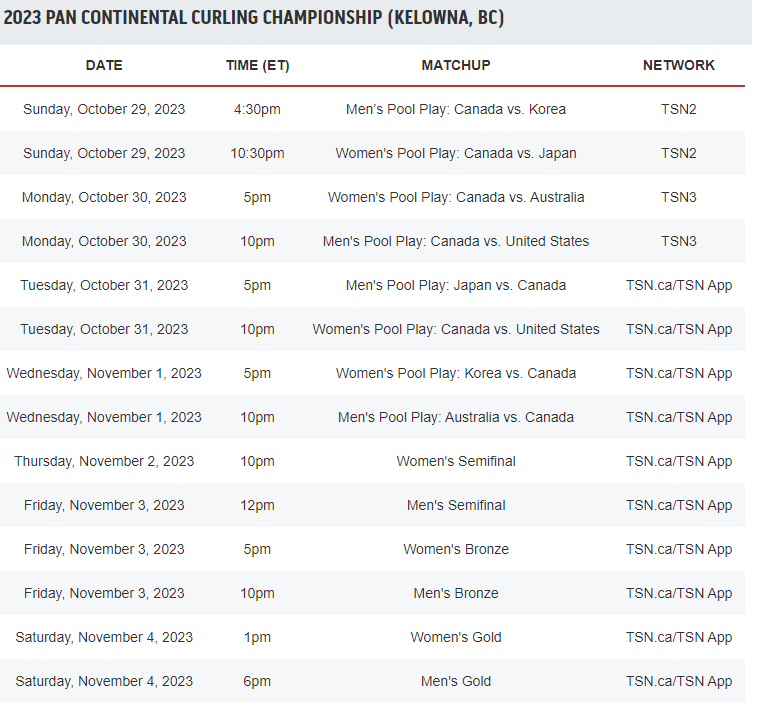Click the Women's Bronze matchup

pyautogui.click(x=456, y=549)
